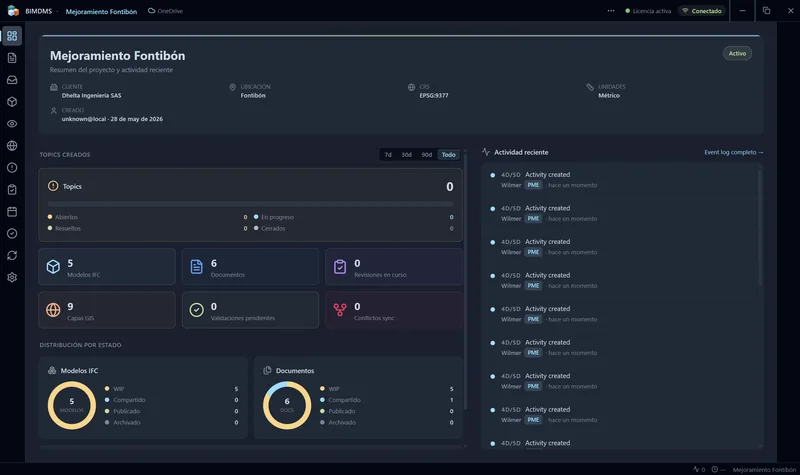This screenshot has width=800, height=475.
Task: Open the validations checkmark icon in sidebar
Action: pos(12,234)
